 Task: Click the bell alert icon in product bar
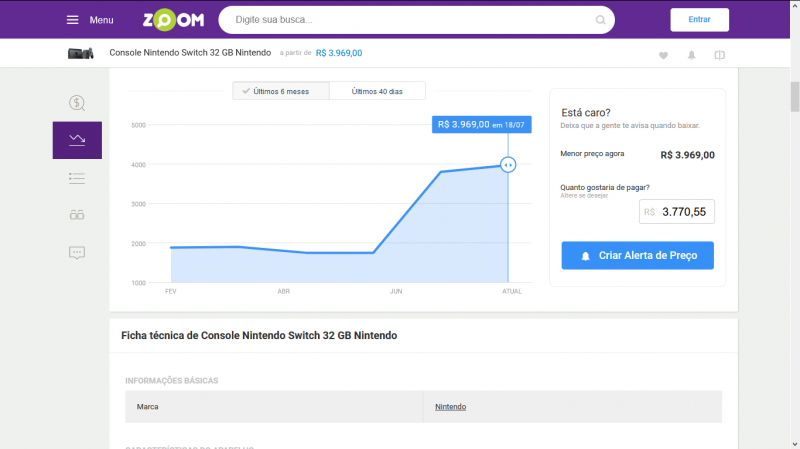coord(691,55)
